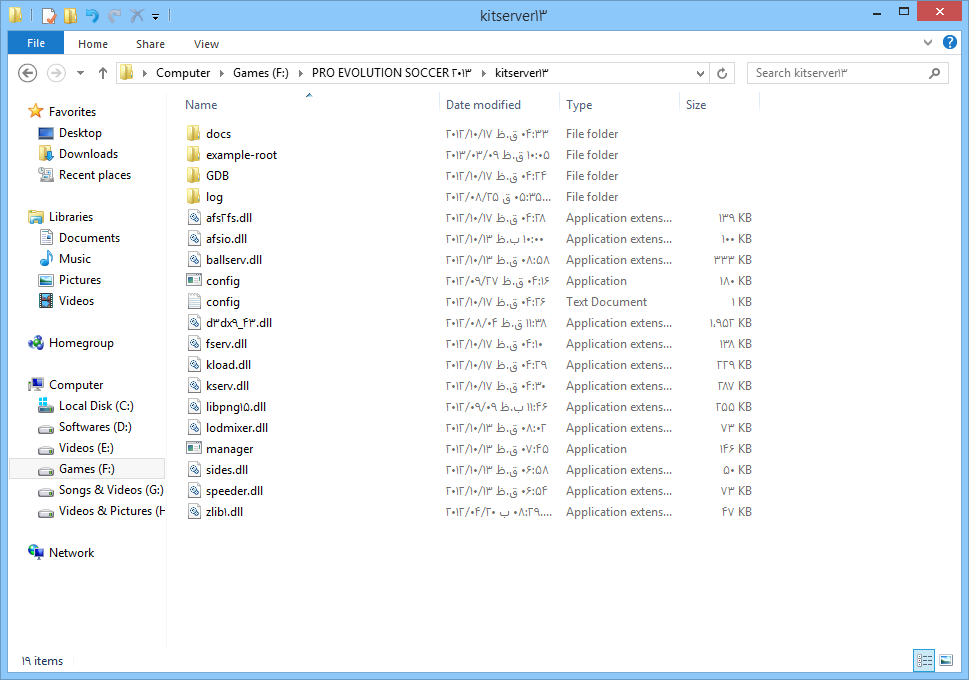Click Games (F:) in the address breadcrumb
The height and width of the screenshot is (680, 969).
tap(258, 73)
